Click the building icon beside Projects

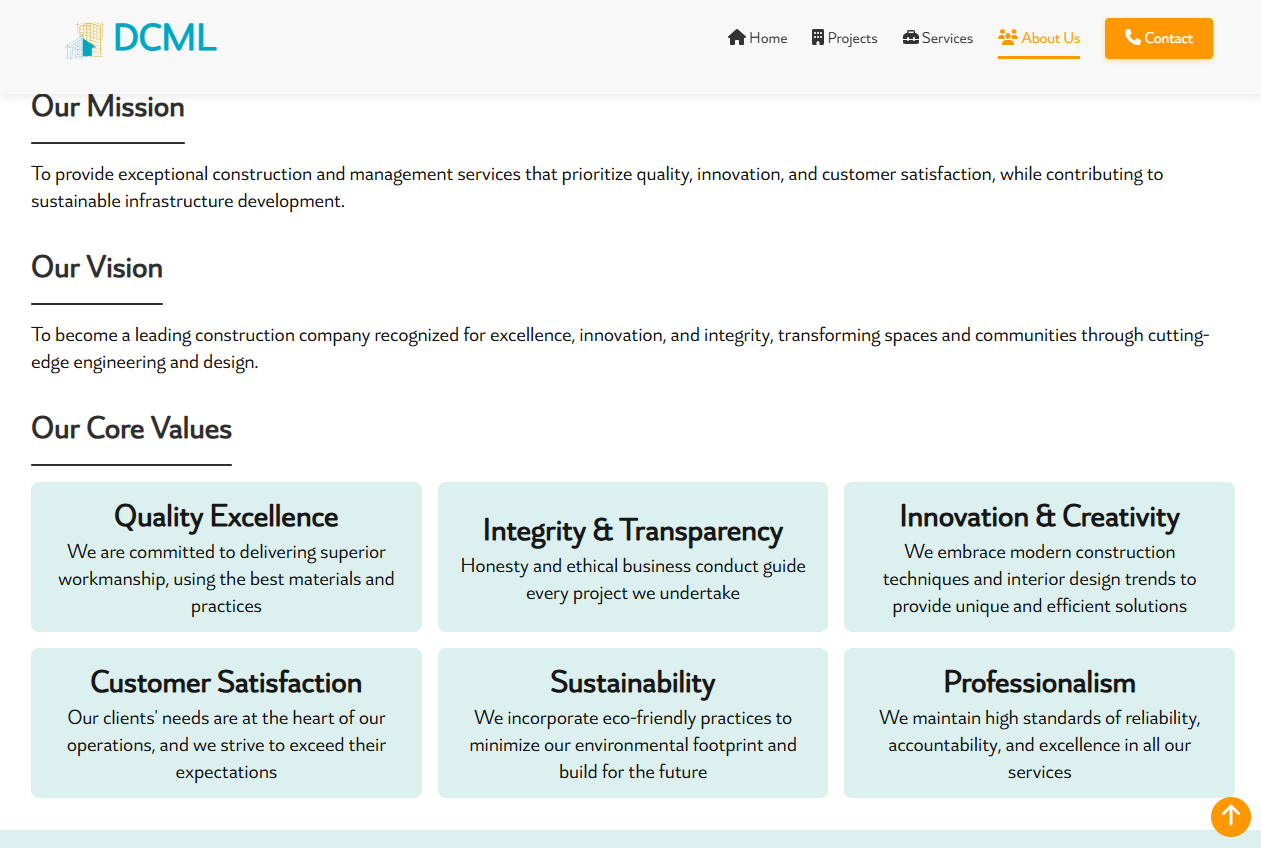point(818,38)
